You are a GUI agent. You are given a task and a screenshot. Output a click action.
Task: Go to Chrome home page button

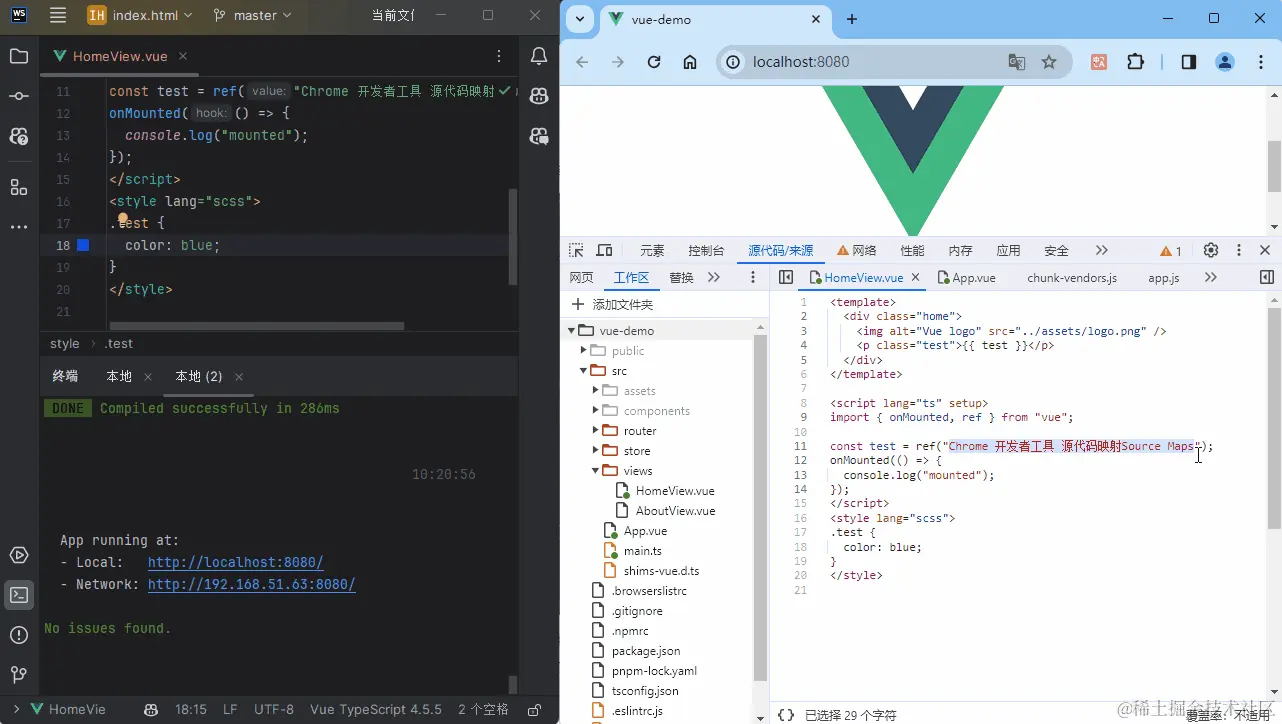pos(690,62)
